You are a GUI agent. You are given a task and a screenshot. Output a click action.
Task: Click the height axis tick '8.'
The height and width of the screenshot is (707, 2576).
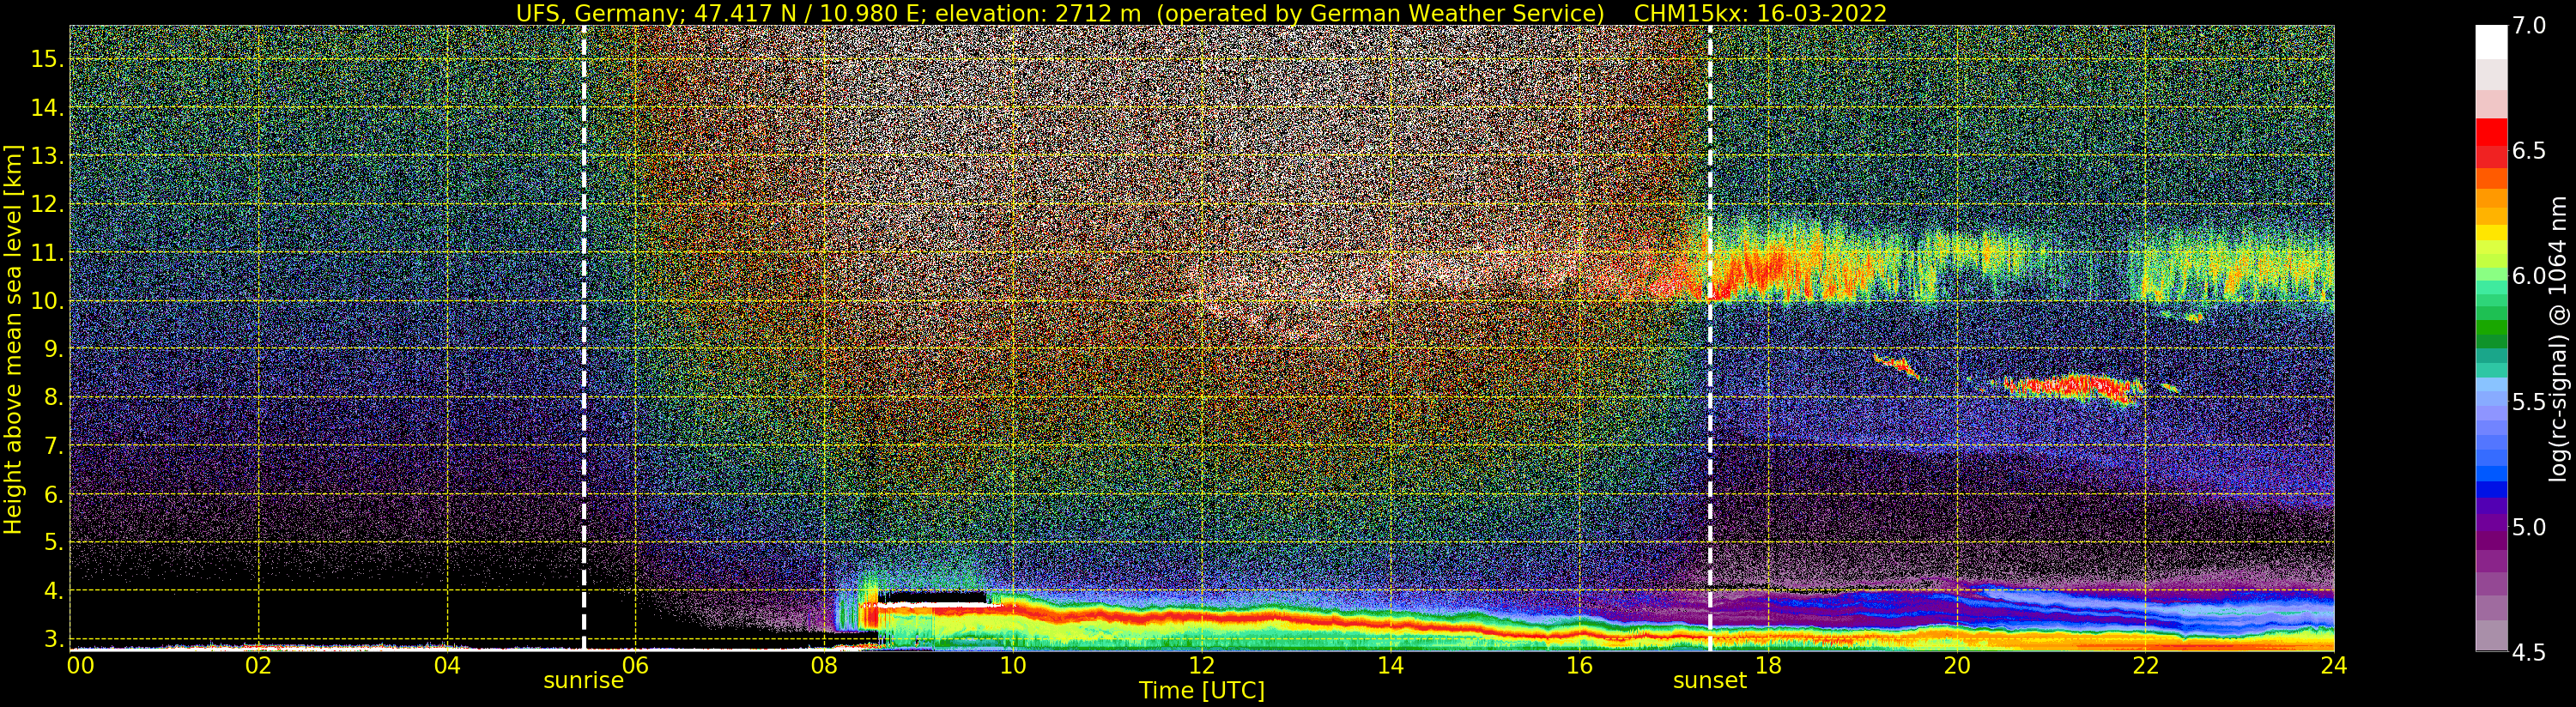(53, 398)
